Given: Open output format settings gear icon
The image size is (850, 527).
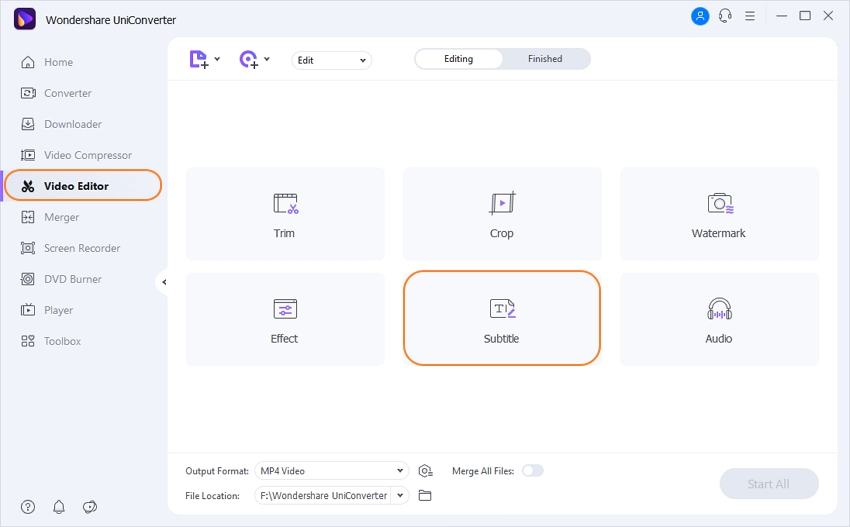Looking at the screenshot, I should 426,471.
